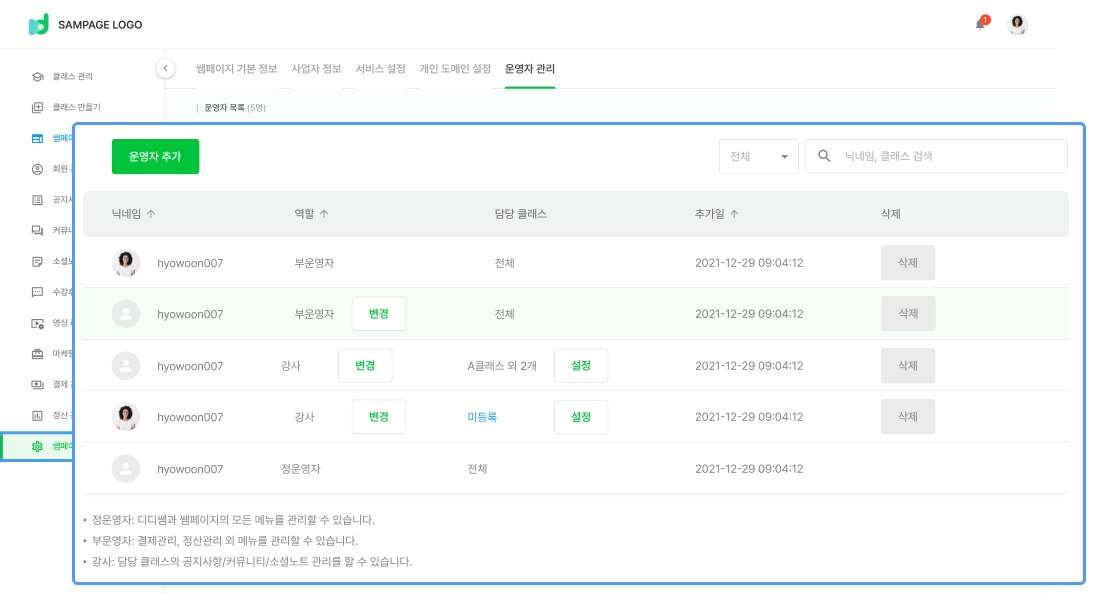Sort list by 추가일 column
The width and height of the screenshot is (1107, 594).
tap(717, 214)
